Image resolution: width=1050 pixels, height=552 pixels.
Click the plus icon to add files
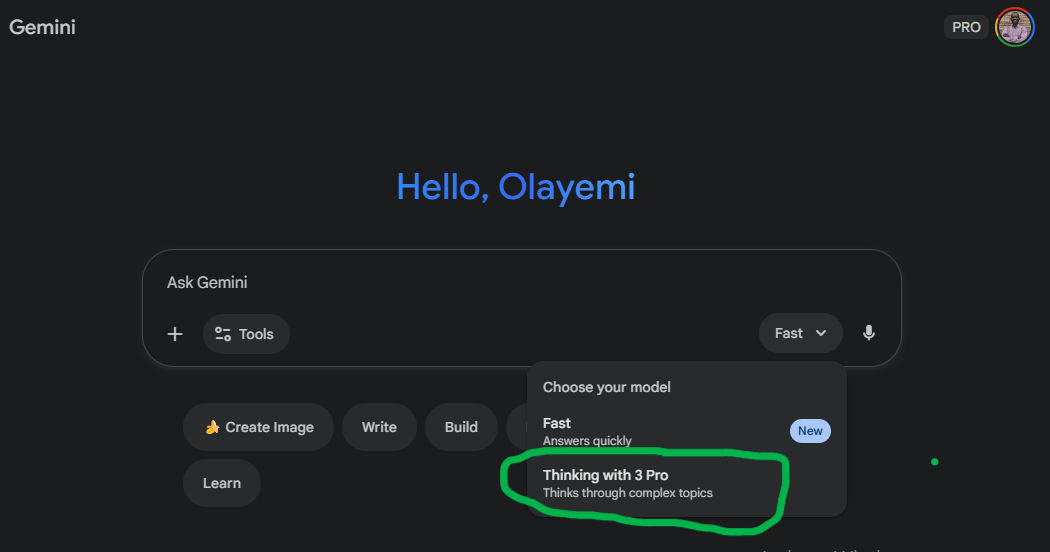point(175,334)
